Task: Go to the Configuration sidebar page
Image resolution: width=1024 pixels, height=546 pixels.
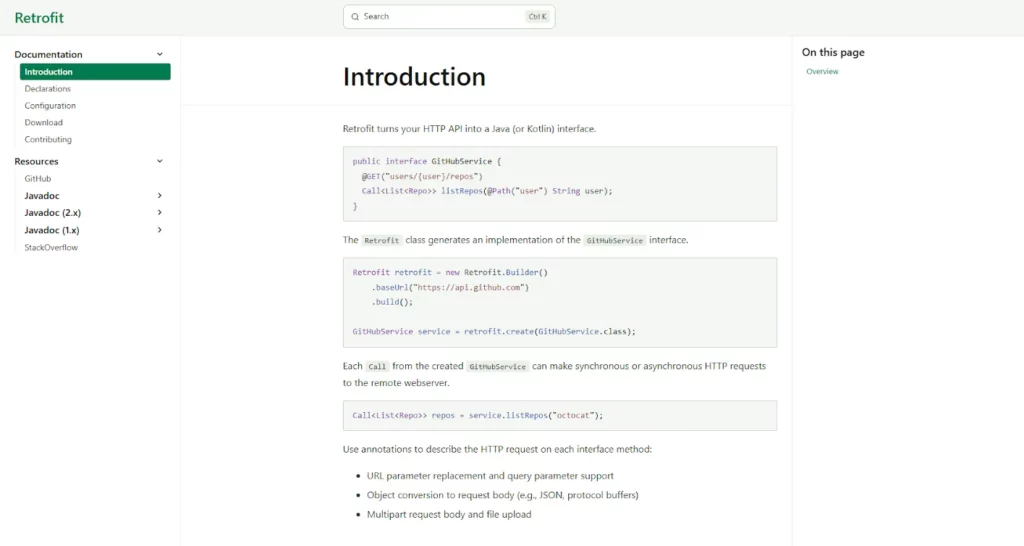Action: coord(50,106)
